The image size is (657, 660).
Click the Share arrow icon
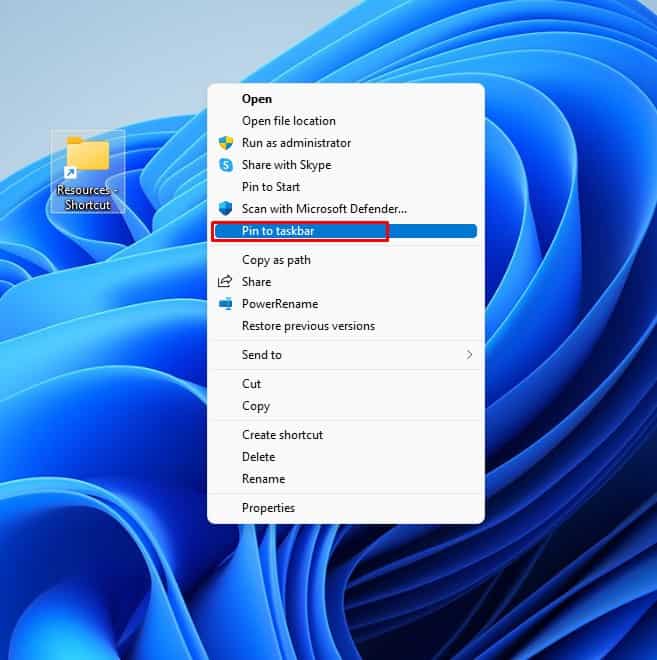225,282
